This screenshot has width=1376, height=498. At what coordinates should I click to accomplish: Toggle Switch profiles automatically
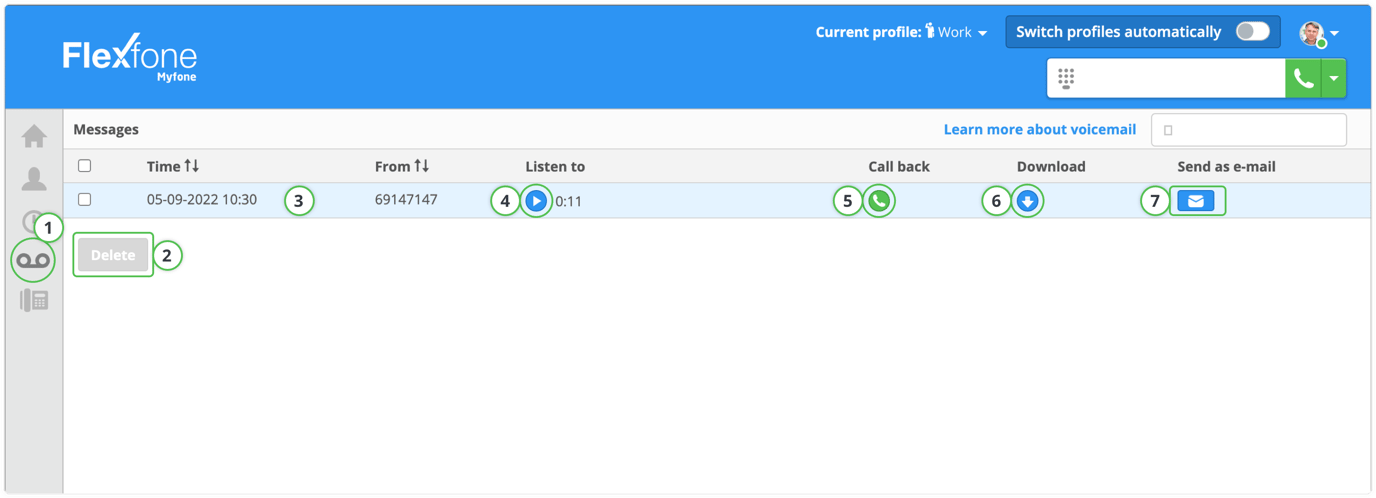click(1252, 32)
